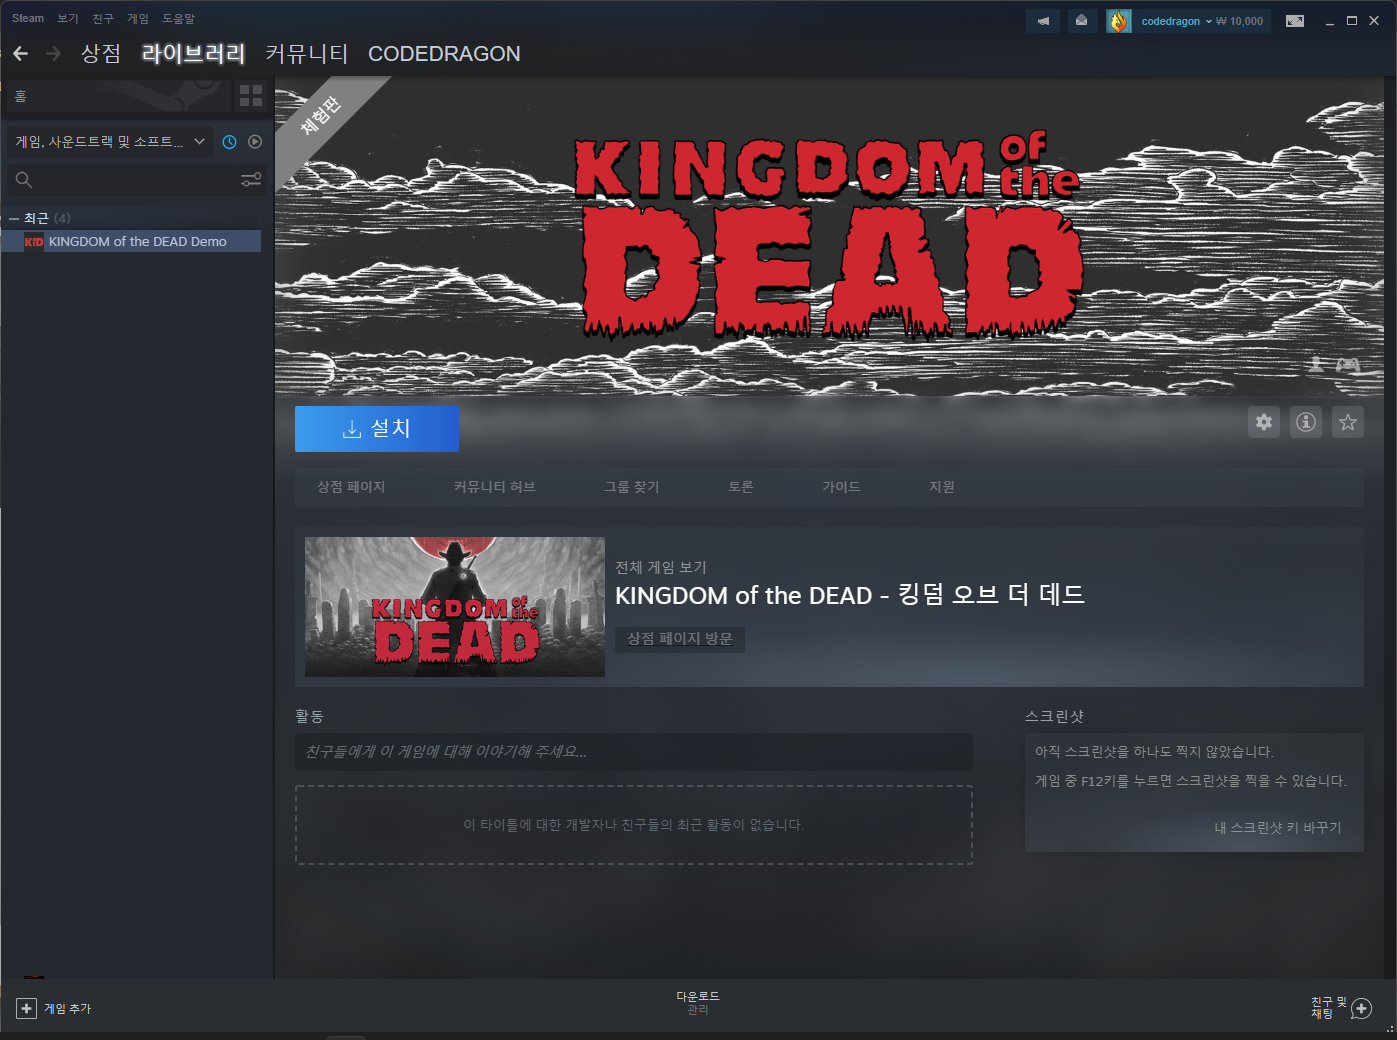Toggle grid collections view icon
This screenshot has height=1040, width=1397.
tap(251, 96)
